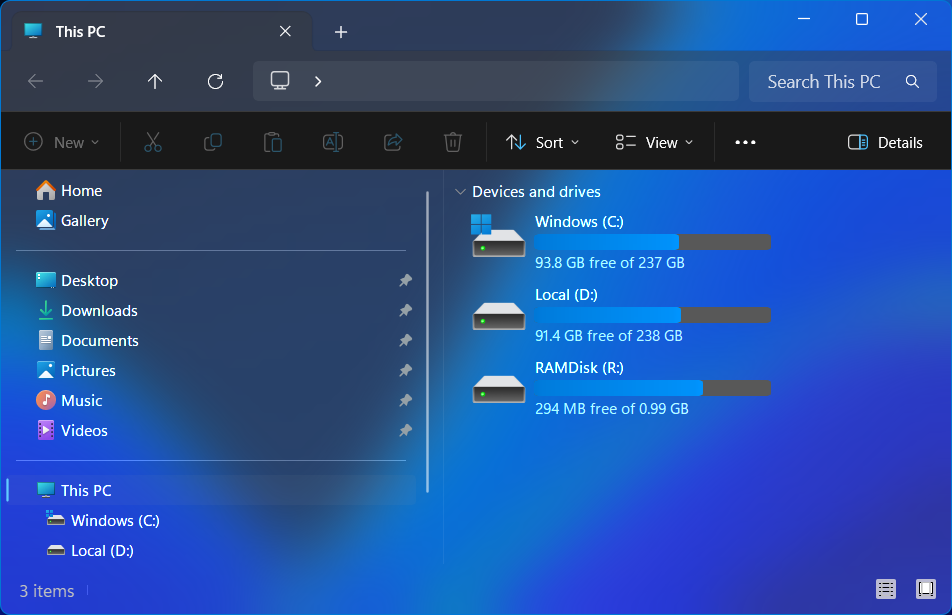
Task: Select the Local (D:) drive icon
Action: point(498,315)
